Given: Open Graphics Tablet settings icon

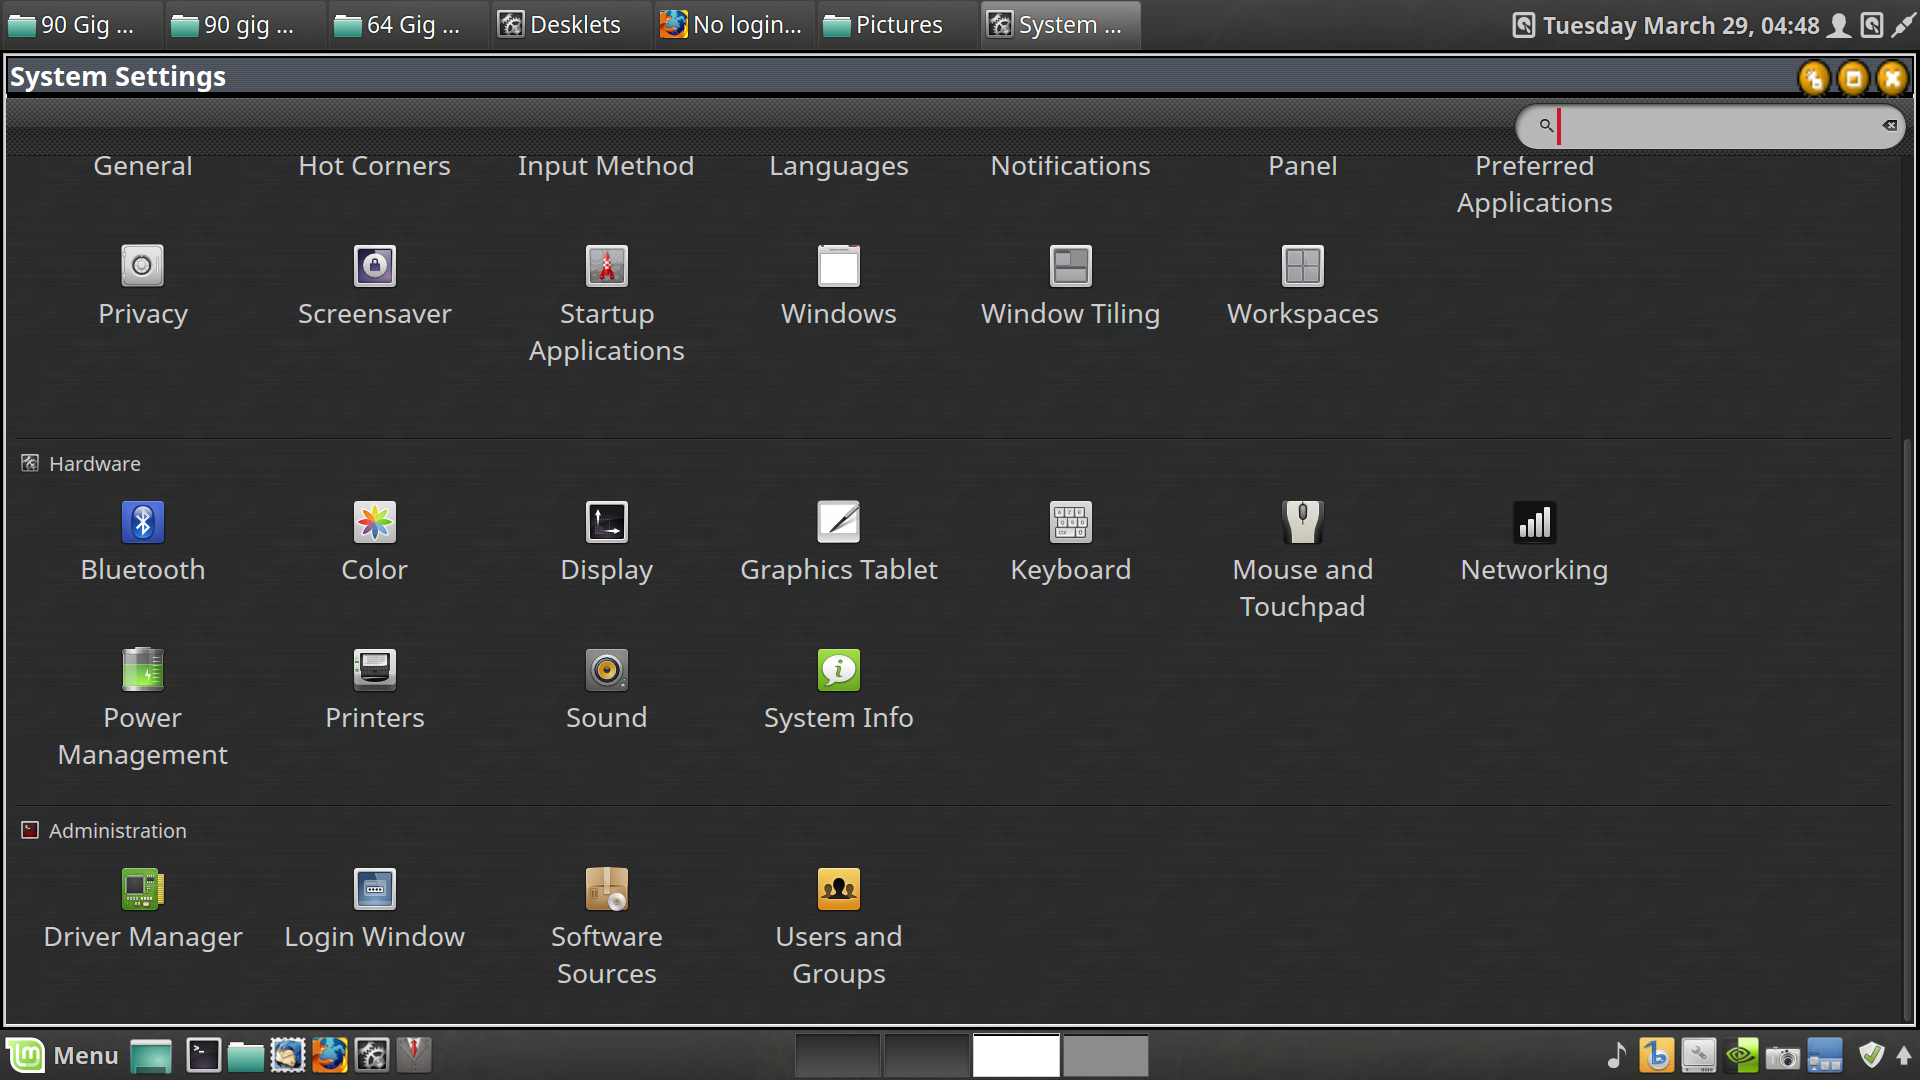Looking at the screenshot, I should tap(839, 522).
